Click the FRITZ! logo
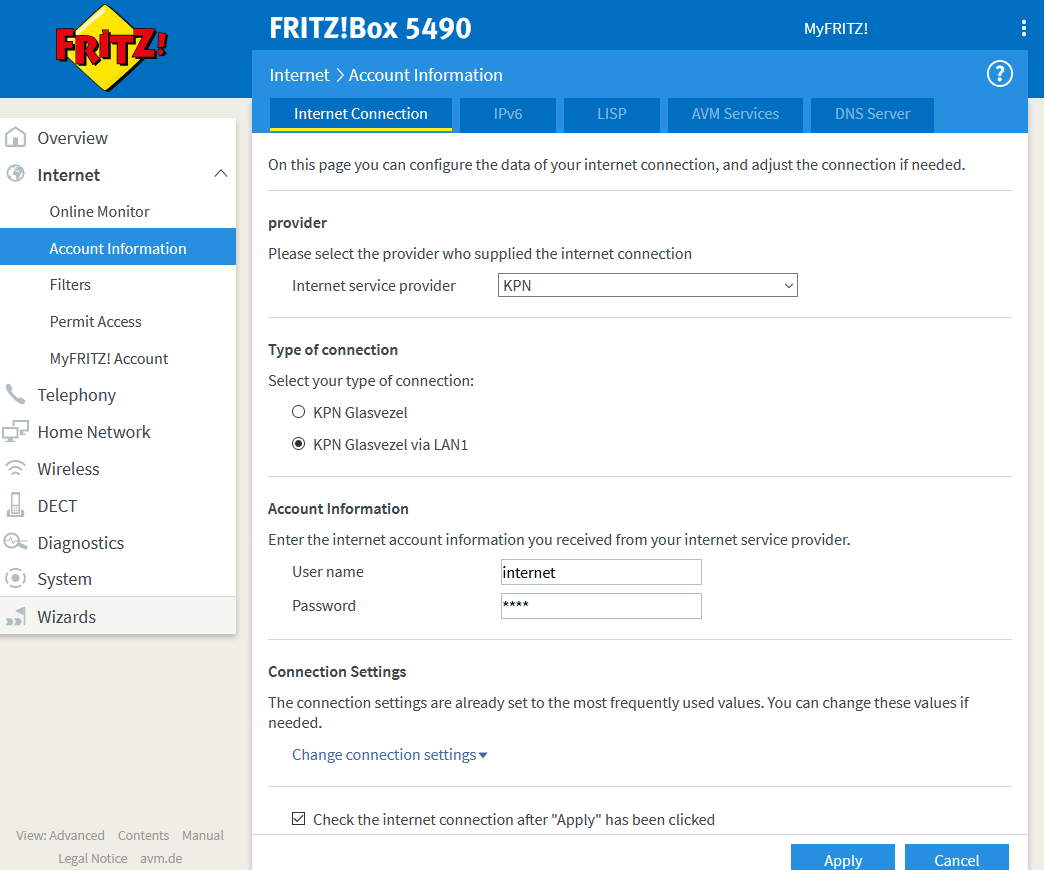The width and height of the screenshot is (1045, 870). click(111, 48)
